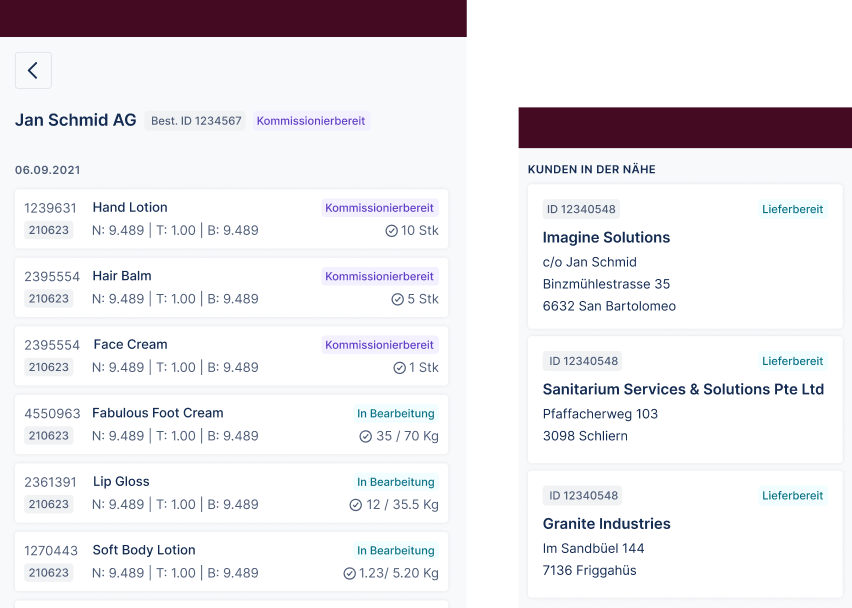Click the Jan Schmid AG heading
Viewport: 852px width, 608px height.
pos(76,120)
